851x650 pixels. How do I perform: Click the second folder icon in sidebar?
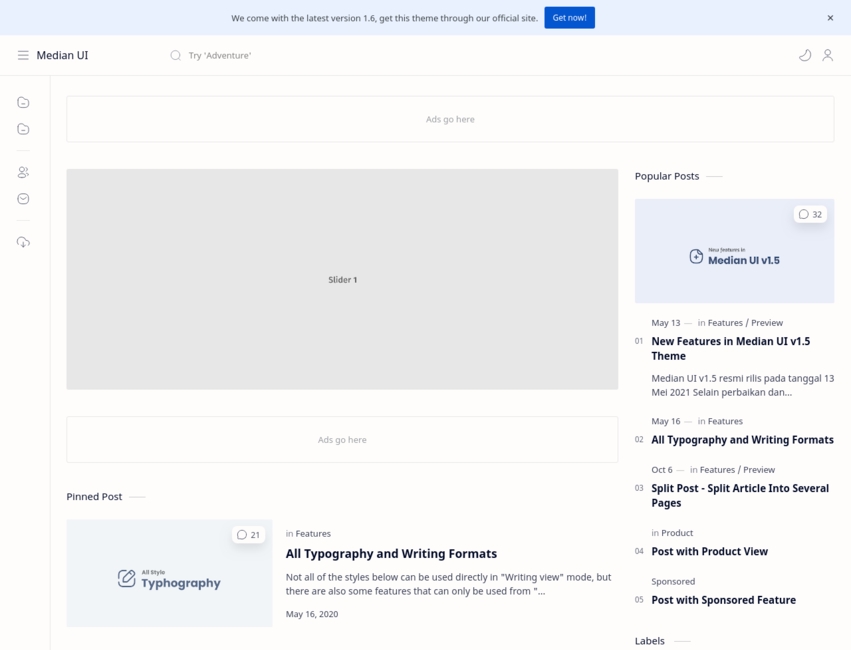point(23,129)
